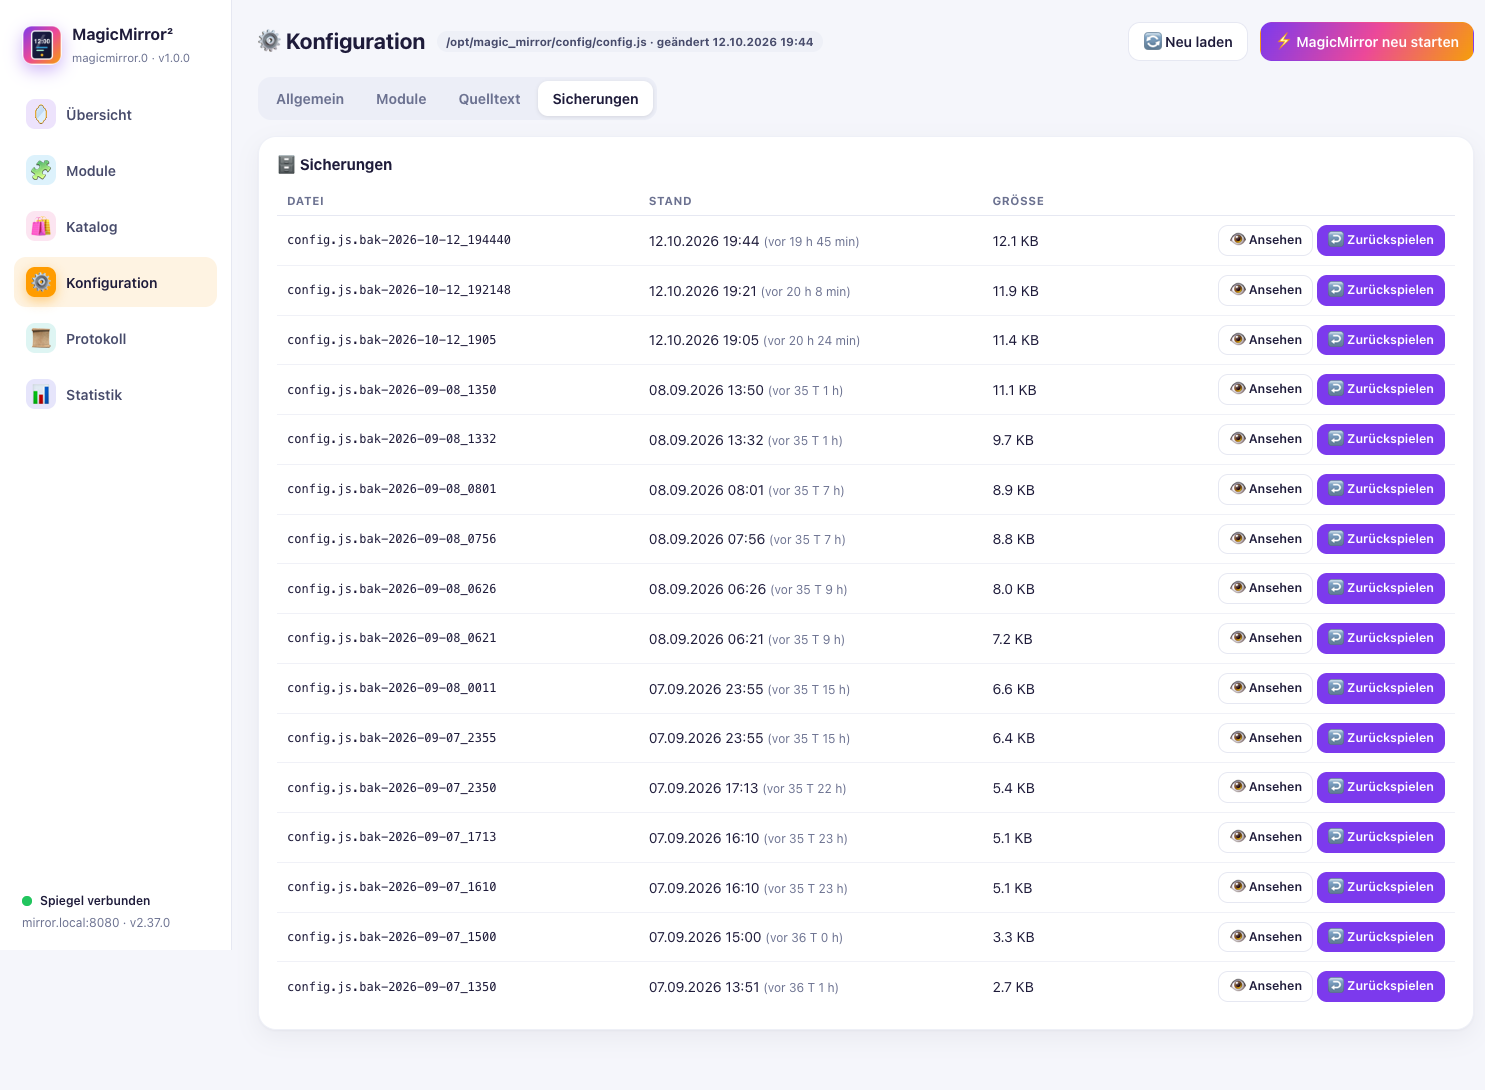Open the Module configuration tab
Screen dimensions: 1485x1090
[401, 99]
